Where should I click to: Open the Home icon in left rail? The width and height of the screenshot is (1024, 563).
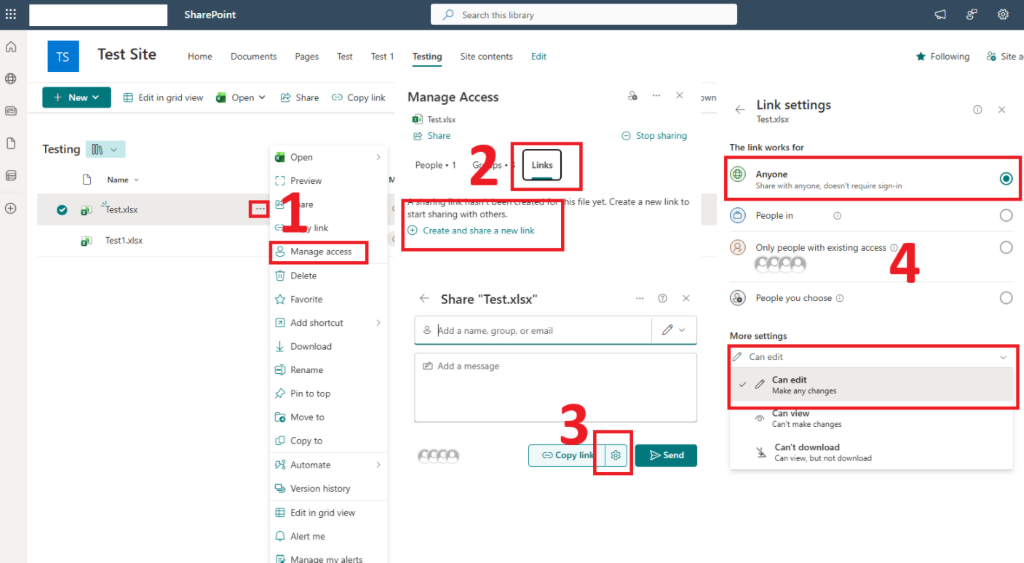tap(11, 47)
